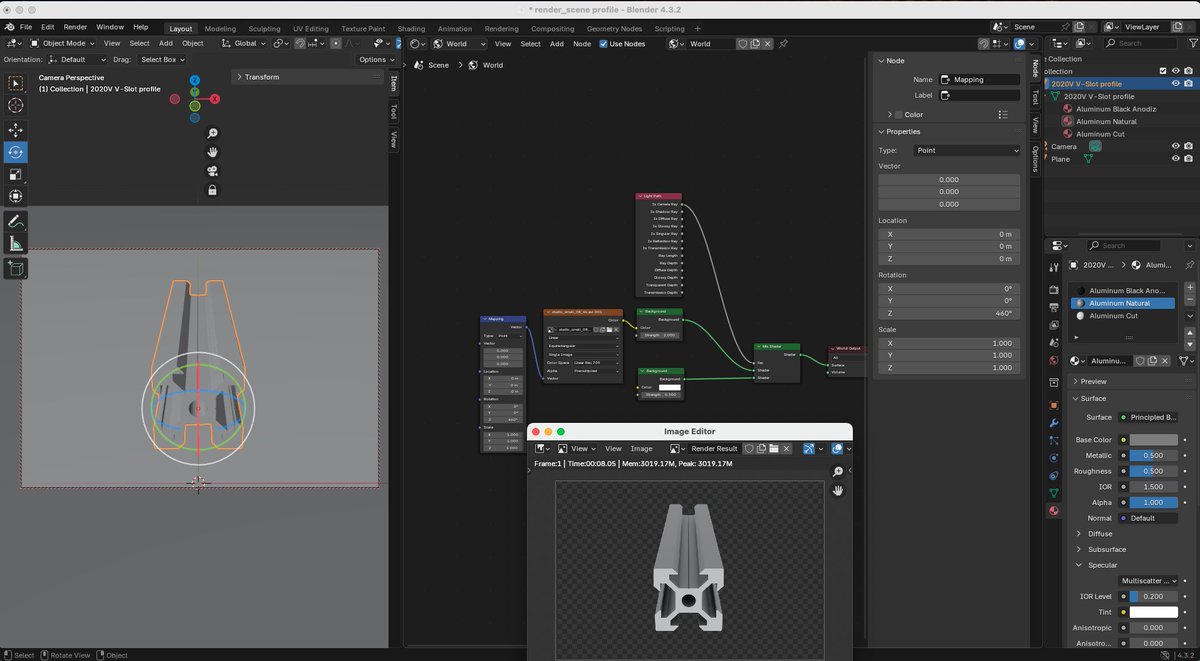Hide the Camera object in outliner
Screen dimensions: 1200x661
pos(1176,146)
